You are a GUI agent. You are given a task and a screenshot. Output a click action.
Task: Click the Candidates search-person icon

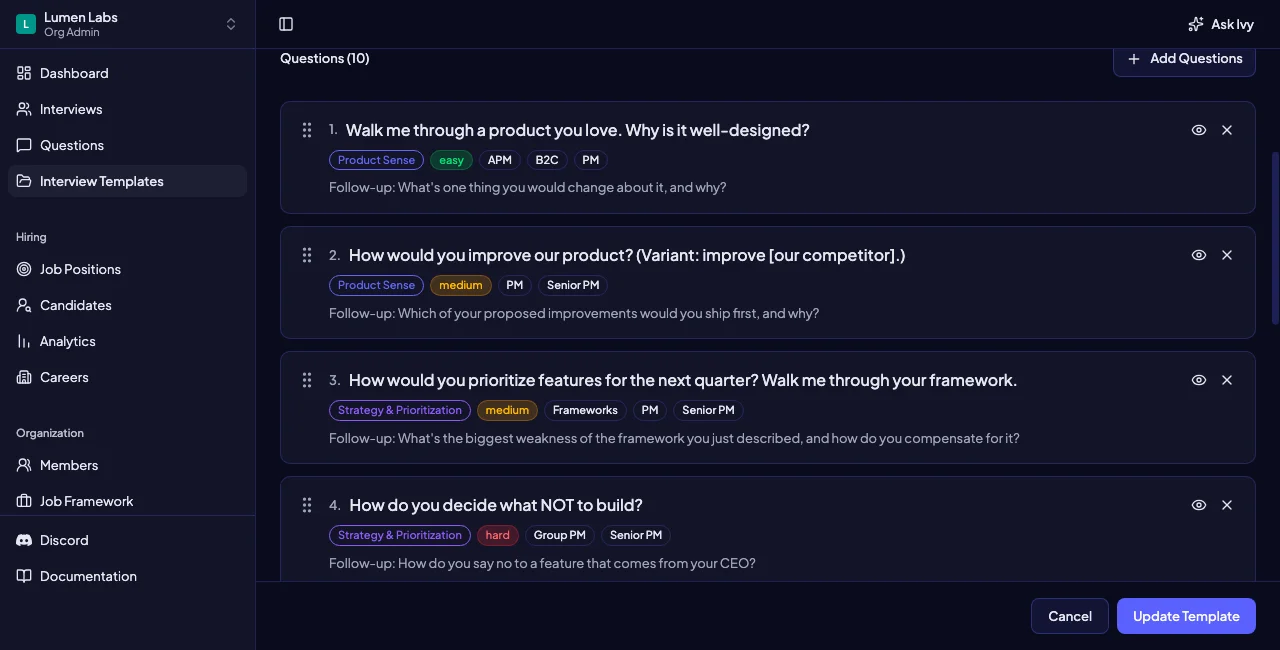tap(24, 305)
